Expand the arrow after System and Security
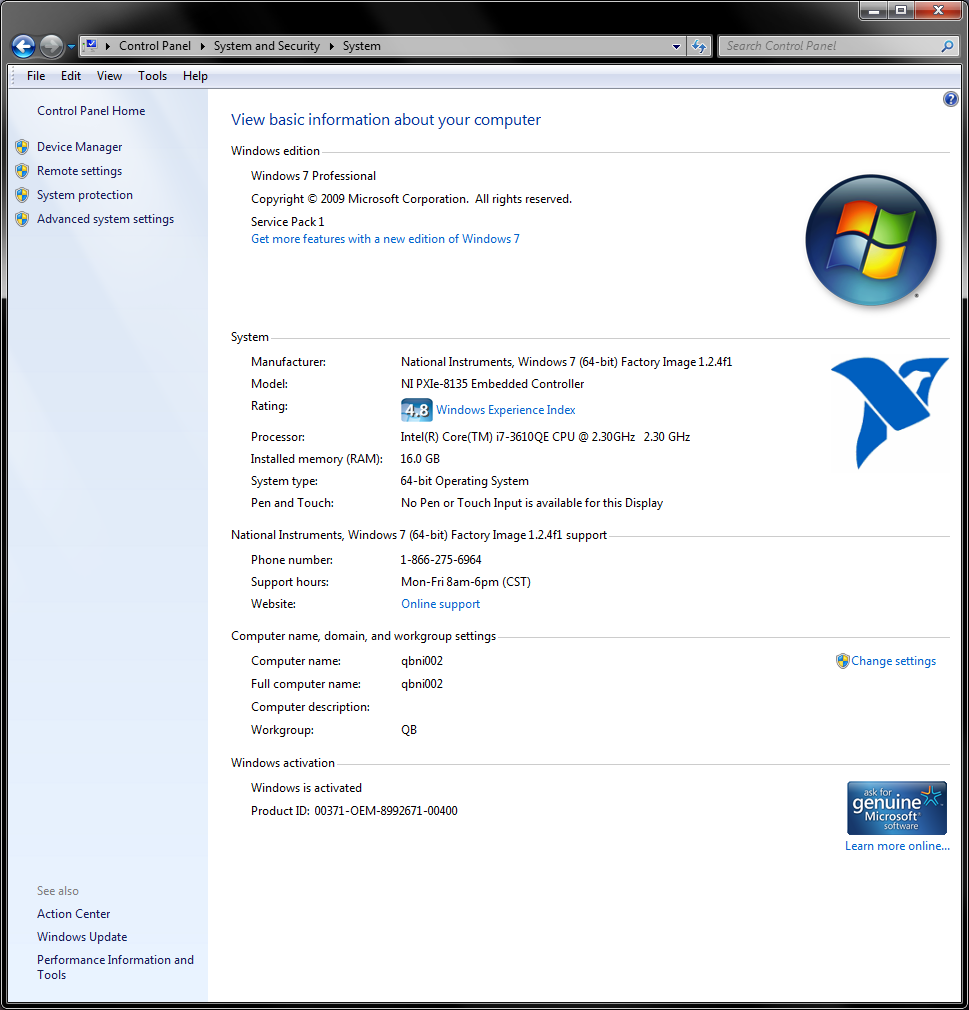This screenshot has height=1010, width=969. click(331, 46)
